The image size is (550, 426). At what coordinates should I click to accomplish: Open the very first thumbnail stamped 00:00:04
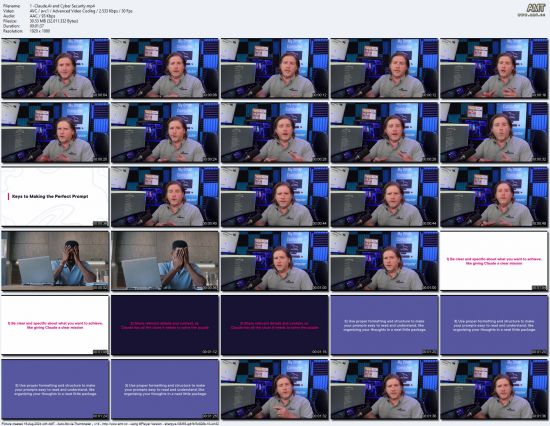(55, 68)
